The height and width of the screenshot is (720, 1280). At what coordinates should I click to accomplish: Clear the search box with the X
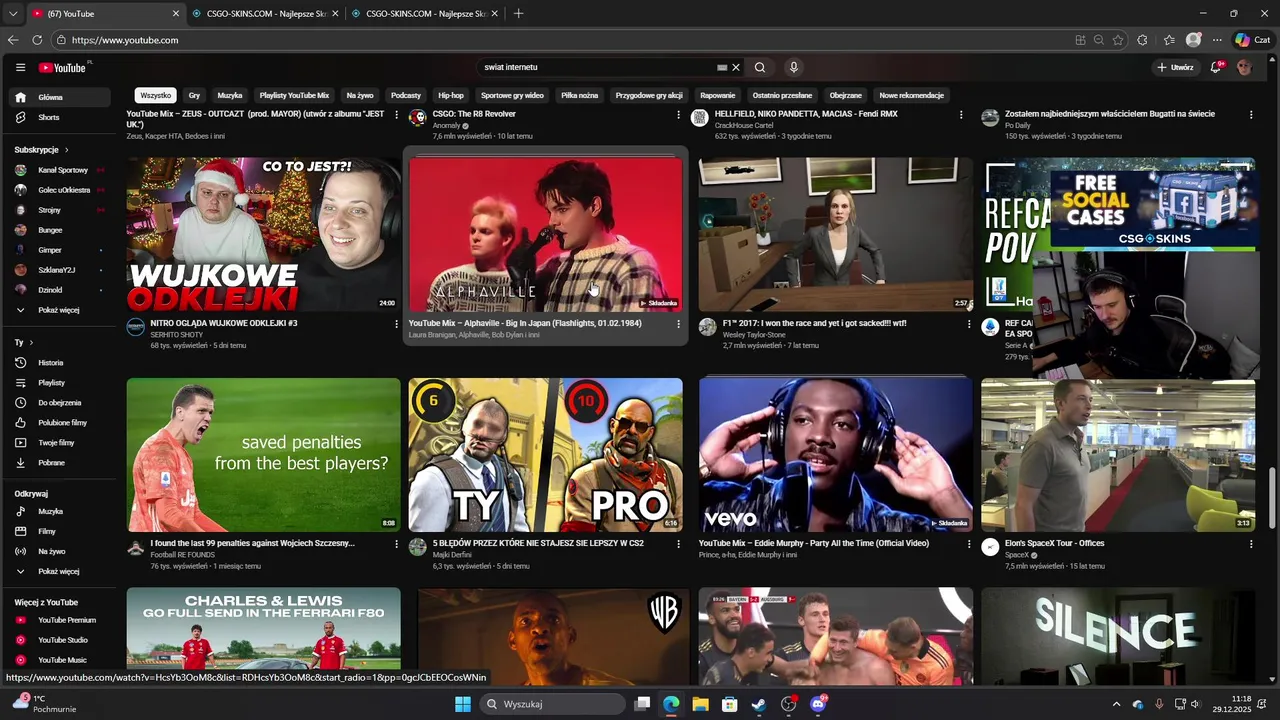click(x=736, y=67)
